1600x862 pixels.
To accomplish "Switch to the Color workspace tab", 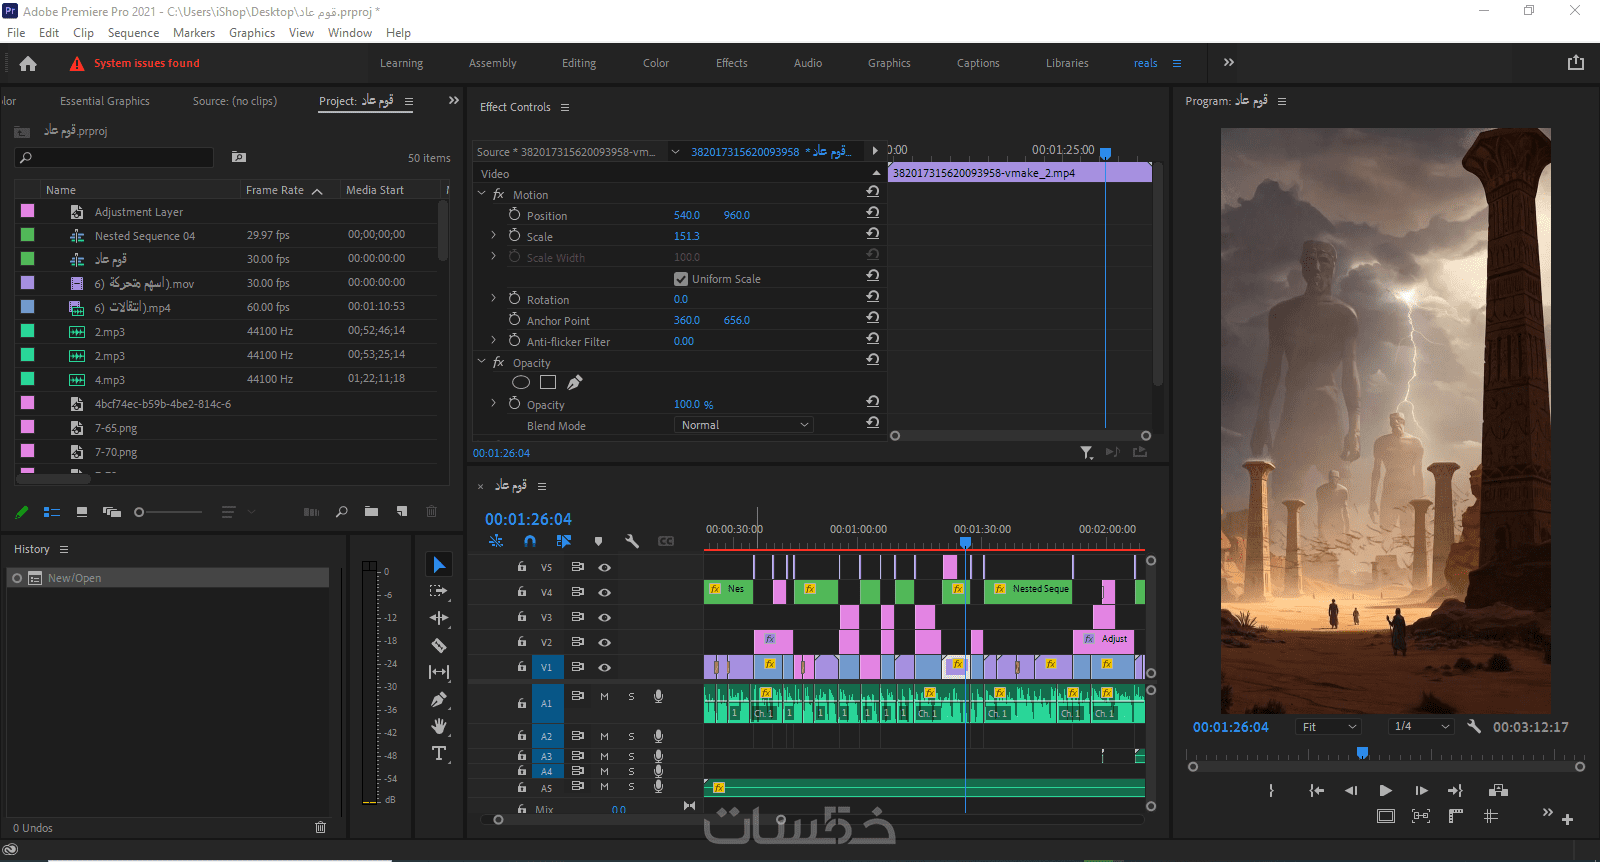I will click(655, 63).
